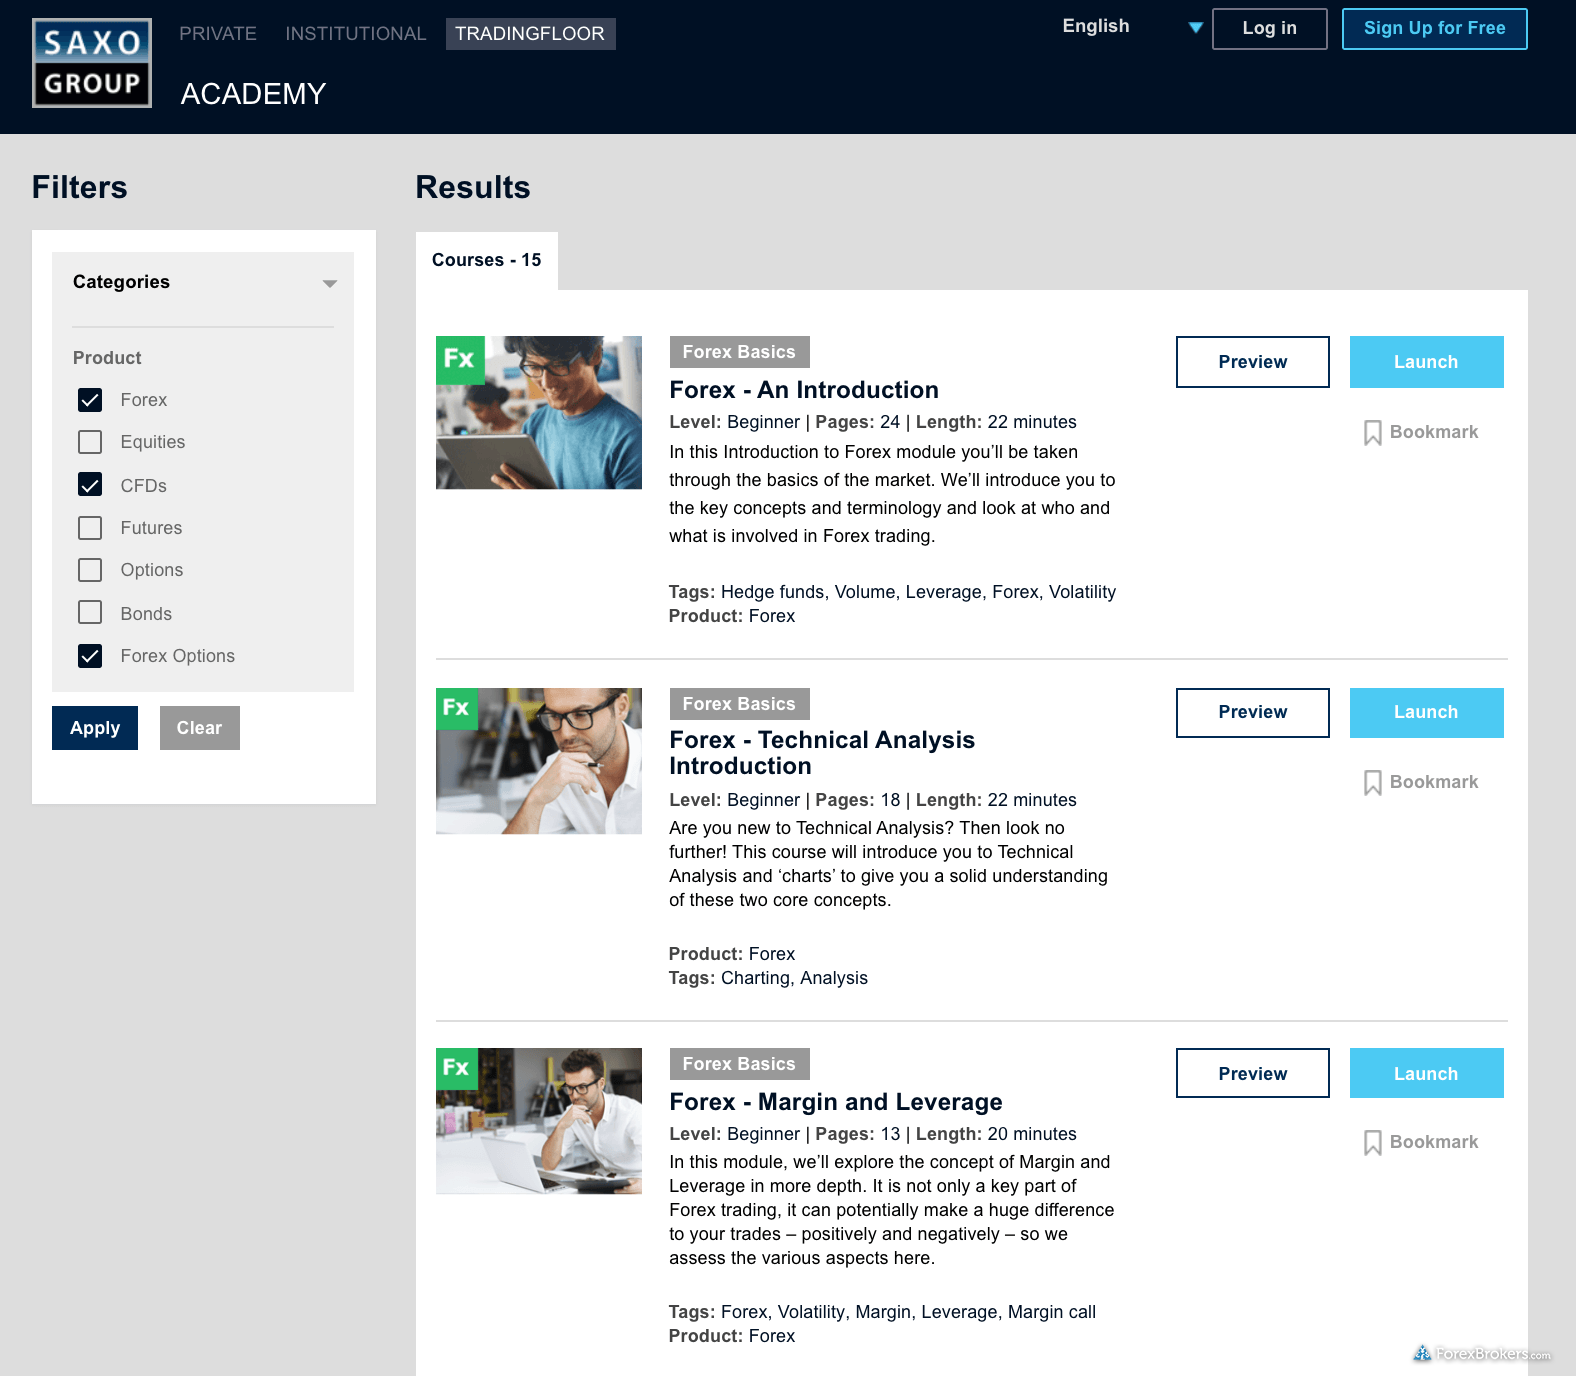Click Forex Basics tag on Technical Analysis course
The image size is (1576, 1376).
coord(740,704)
